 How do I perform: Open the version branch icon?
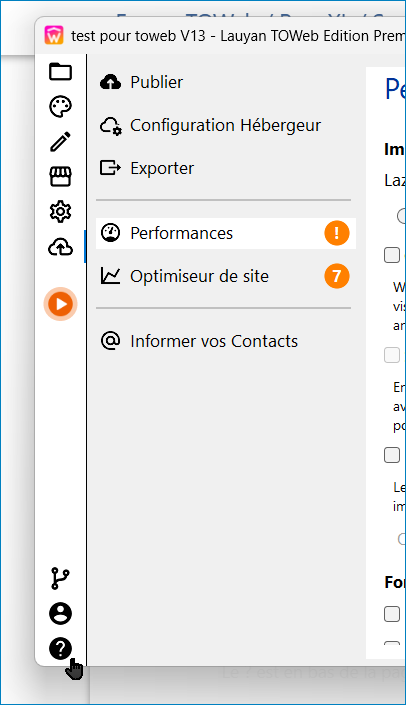[x=60, y=578]
